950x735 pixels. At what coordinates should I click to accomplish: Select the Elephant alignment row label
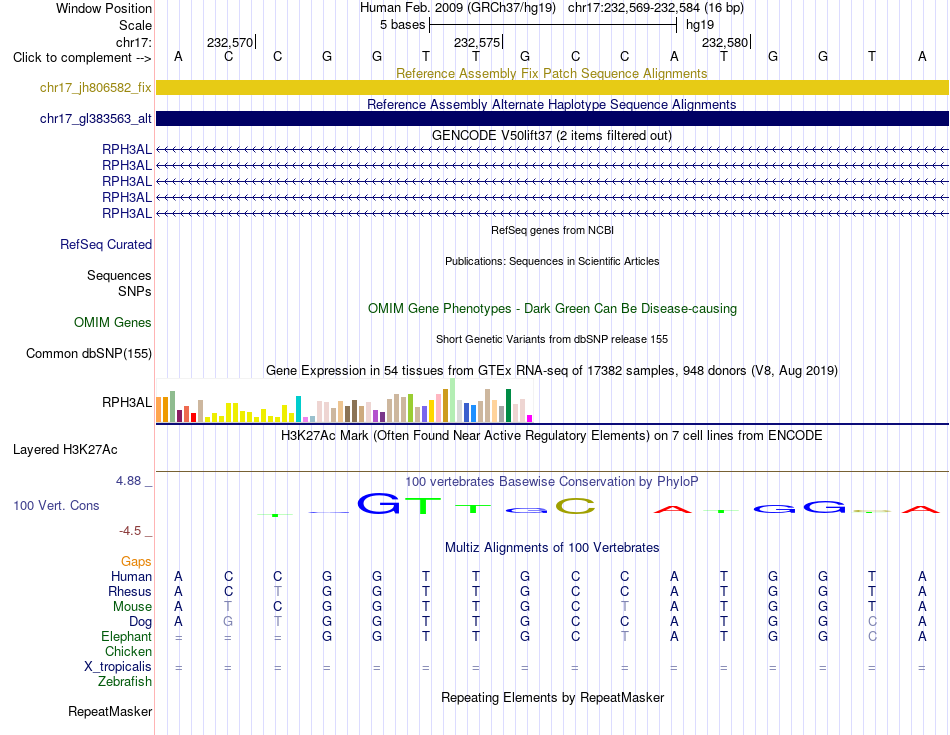click(127, 637)
